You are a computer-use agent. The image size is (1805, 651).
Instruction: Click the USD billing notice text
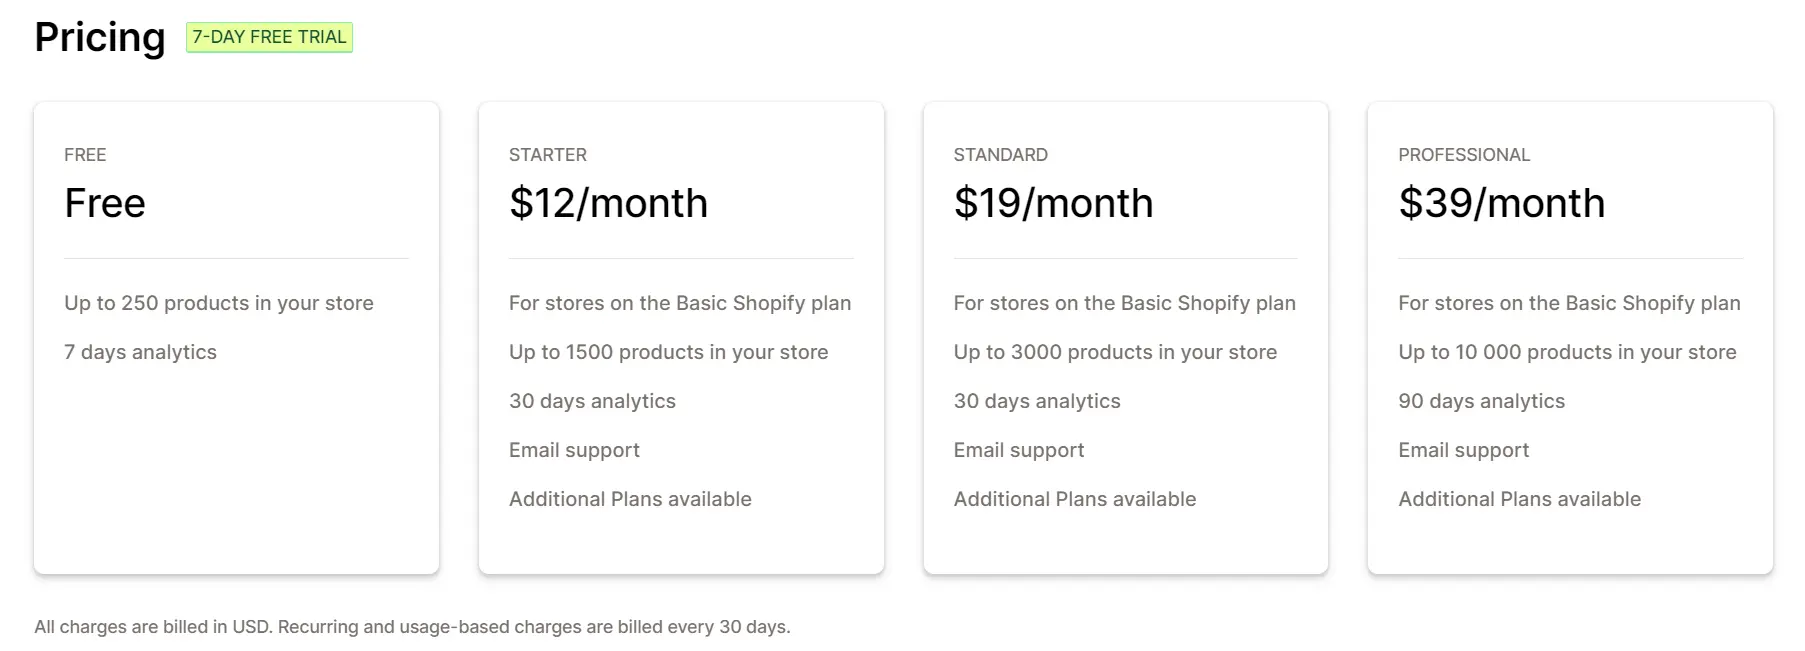[x=412, y=627]
